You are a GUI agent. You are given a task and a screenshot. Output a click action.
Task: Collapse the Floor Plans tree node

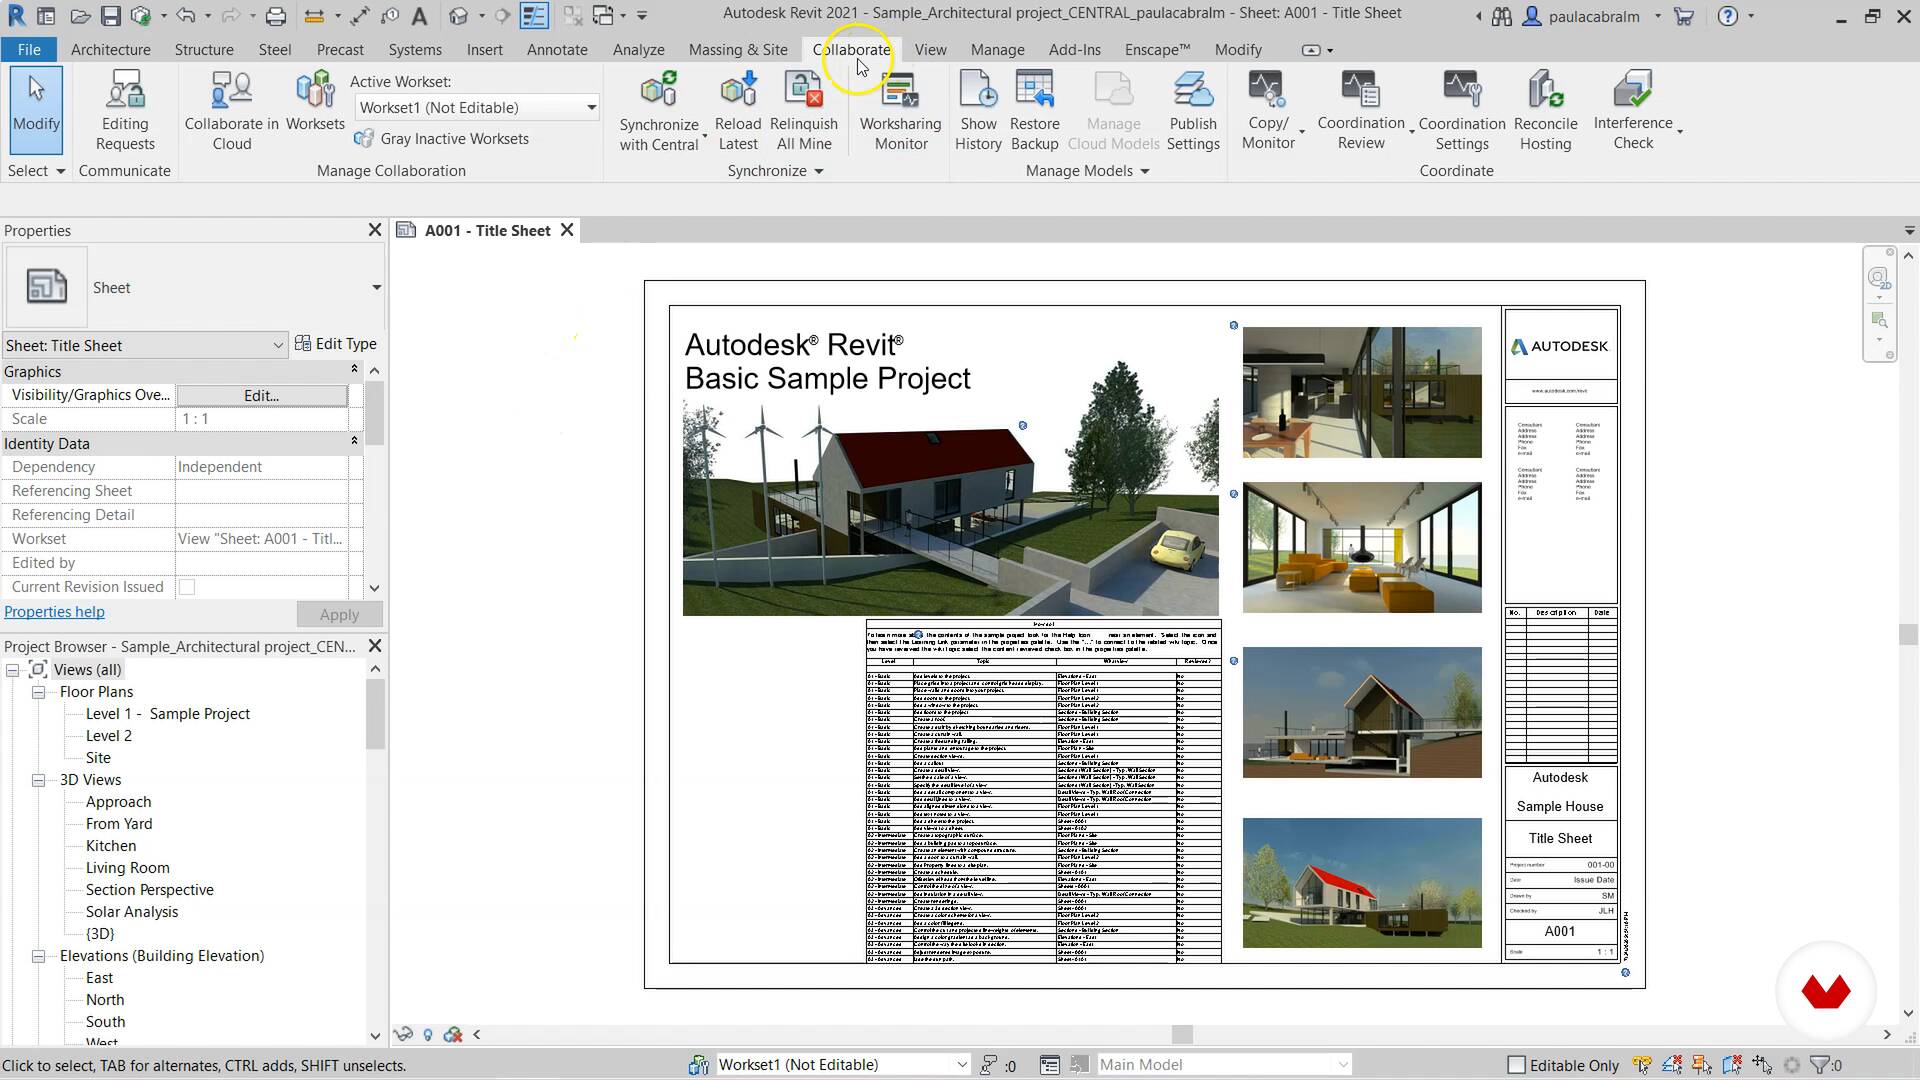tap(38, 692)
